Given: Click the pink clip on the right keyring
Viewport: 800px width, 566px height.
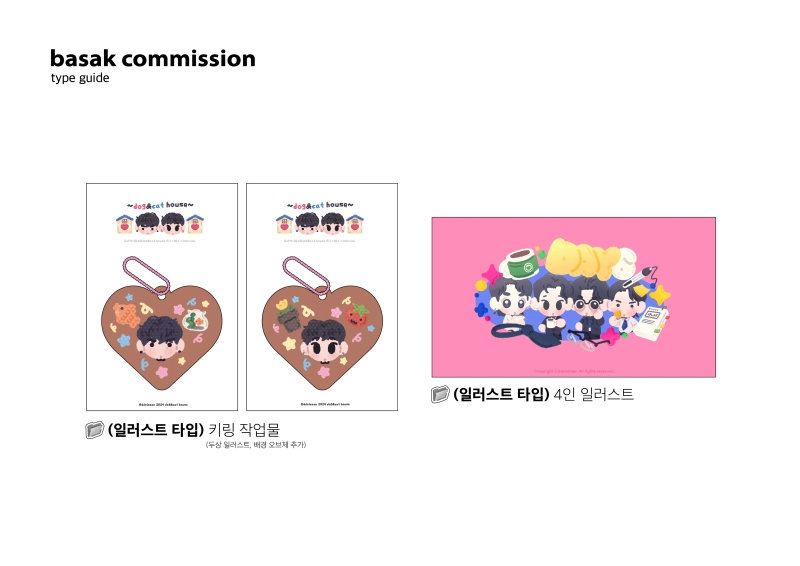Looking at the screenshot, I should coord(306,276).
